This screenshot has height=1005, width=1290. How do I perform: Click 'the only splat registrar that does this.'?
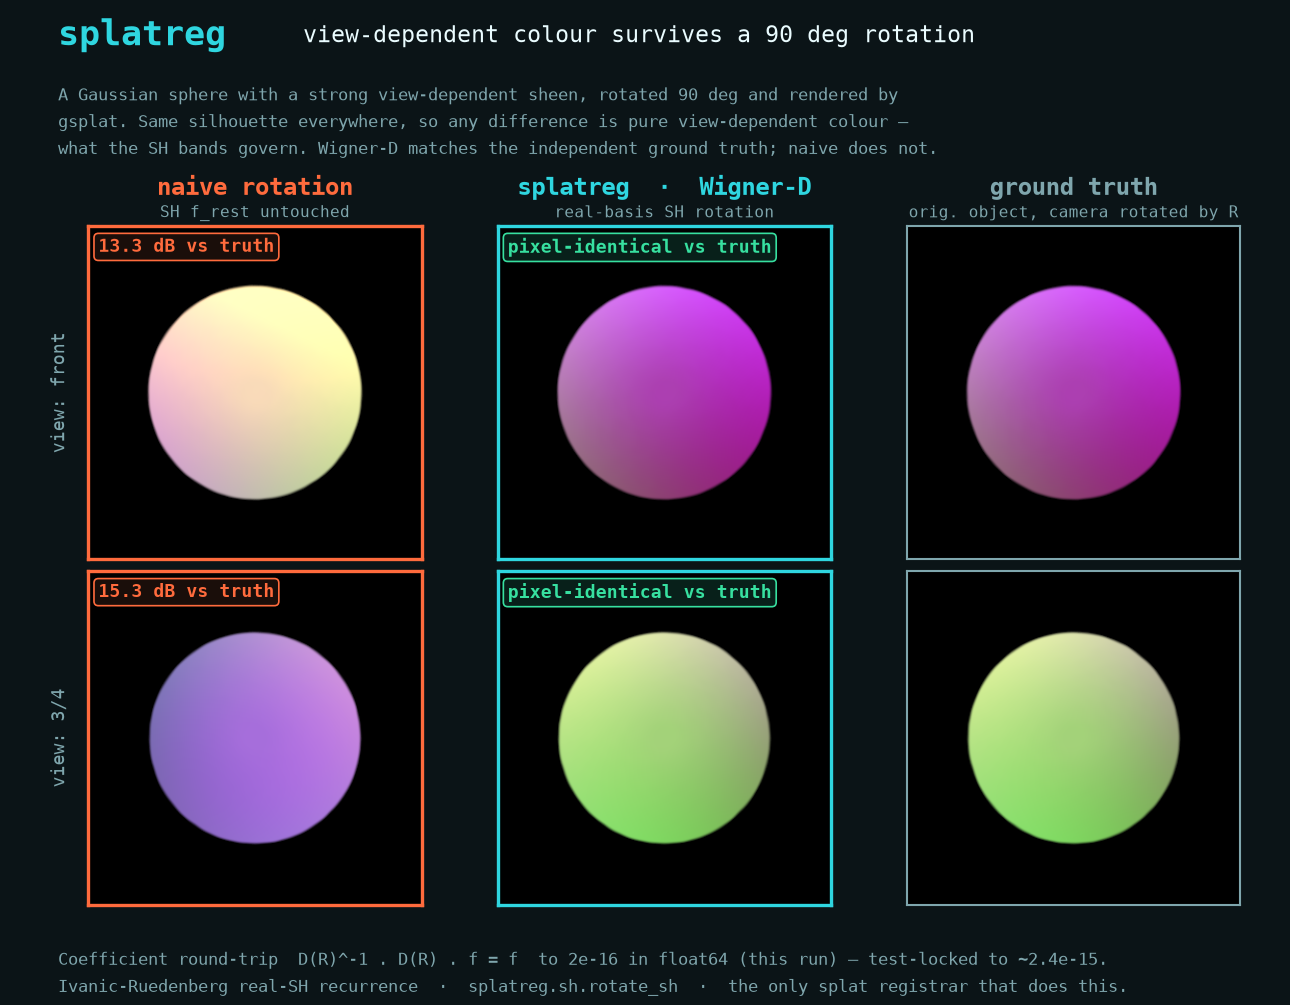(928, 987)
